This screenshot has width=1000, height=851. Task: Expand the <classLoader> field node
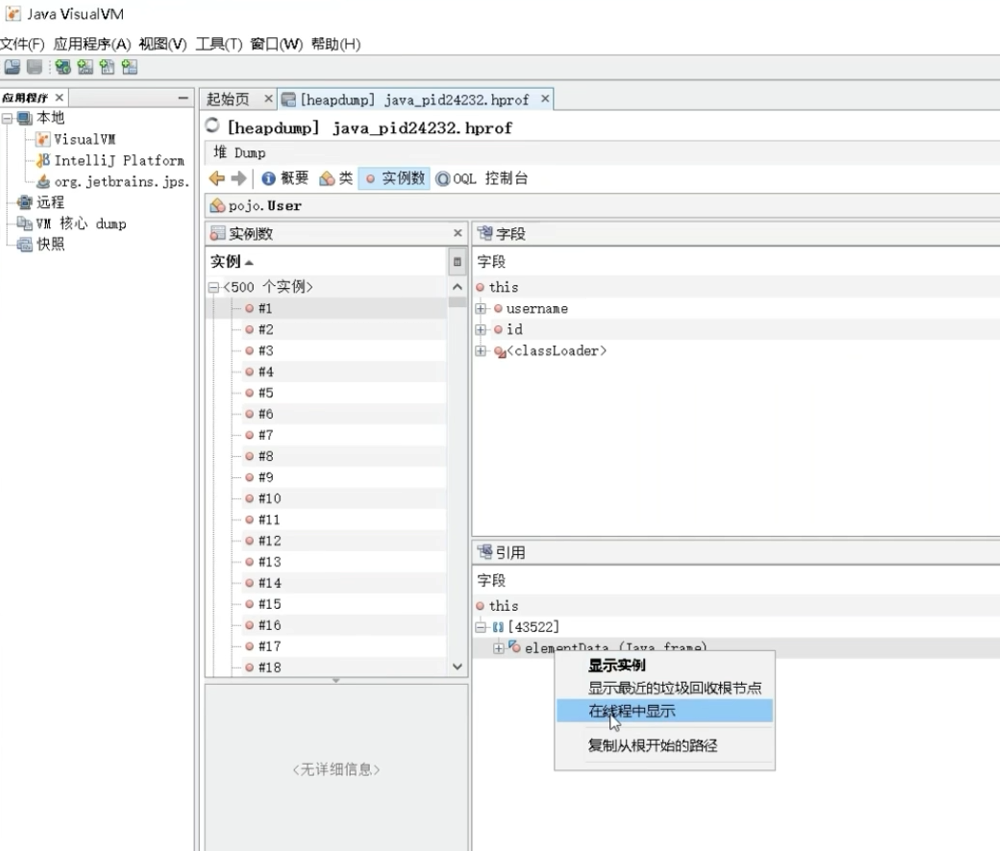(x=481, y=351)
